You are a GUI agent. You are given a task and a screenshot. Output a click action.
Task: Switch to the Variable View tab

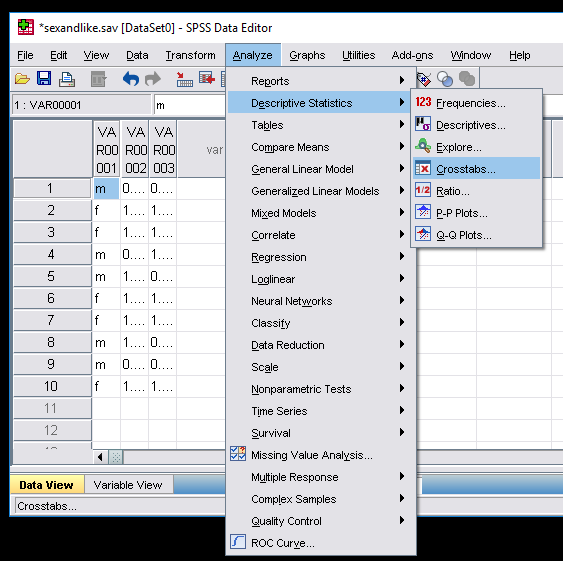click(x=128, y=485)
